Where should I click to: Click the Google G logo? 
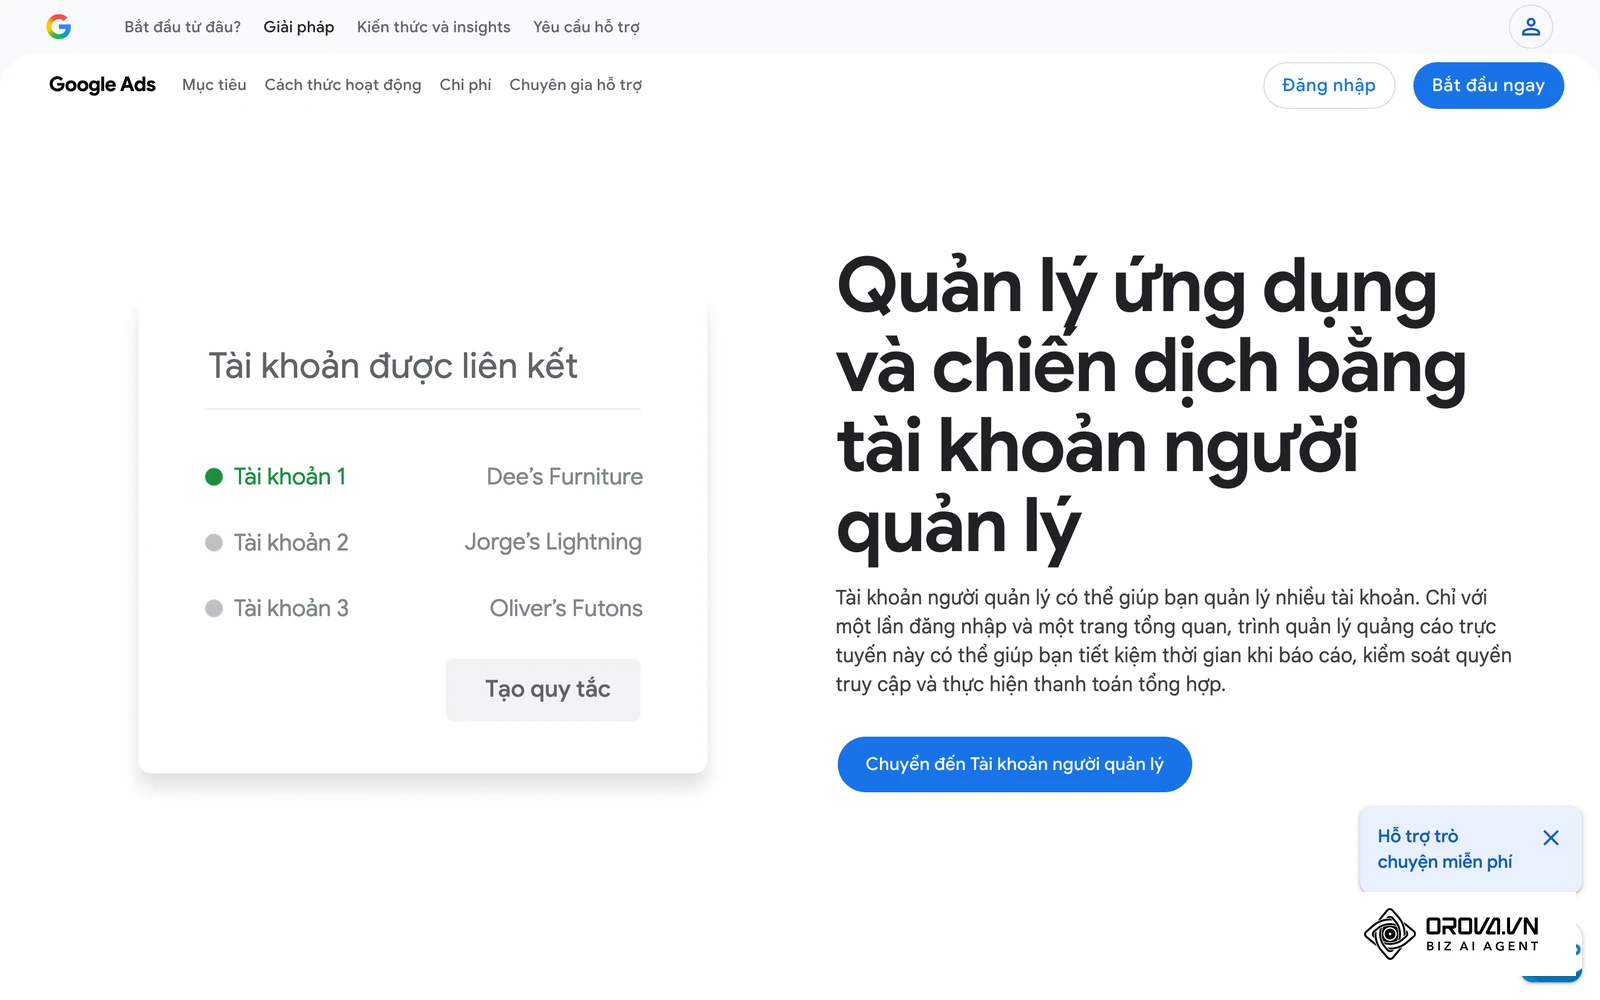click(x=59, y=27)
